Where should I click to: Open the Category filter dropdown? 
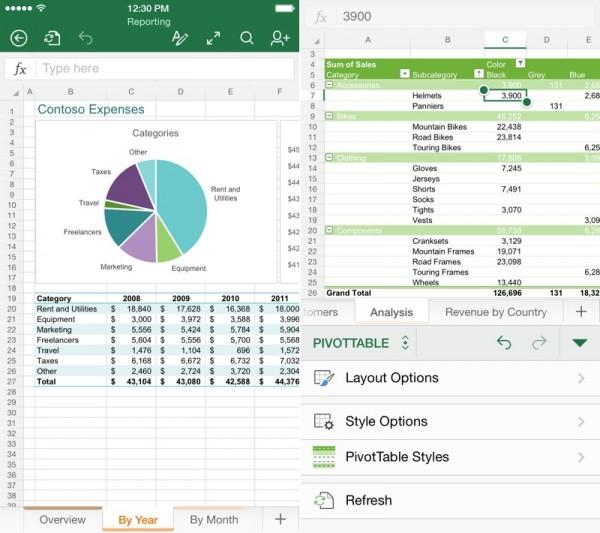pos(404,74)
